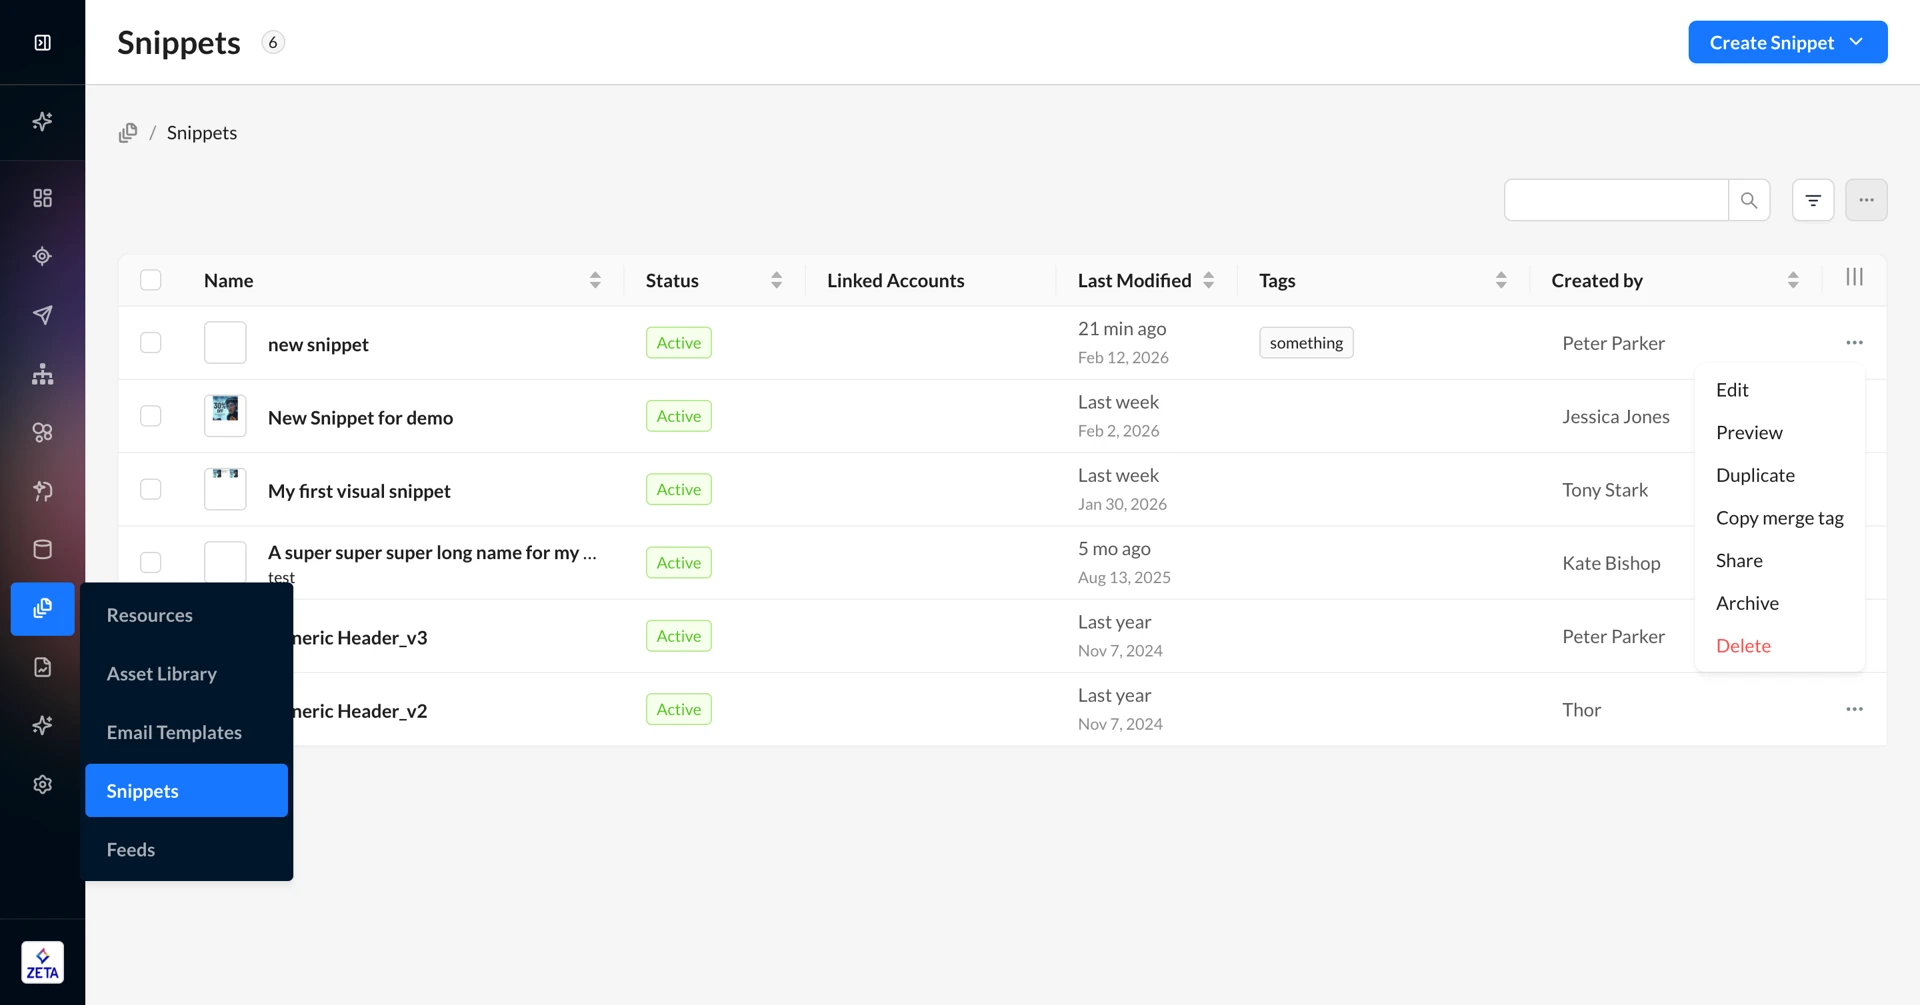
Task: Open row actions menu for Thor's snippet
Action: tap(1854, 709)
